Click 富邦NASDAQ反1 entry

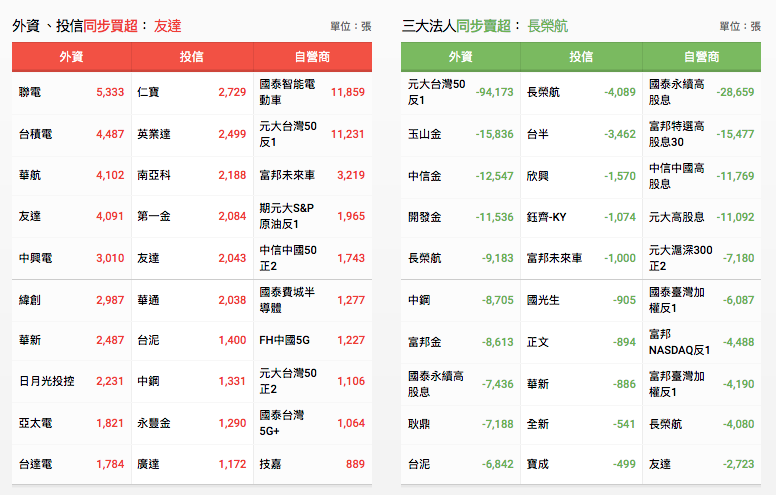(x=679, y=342)
